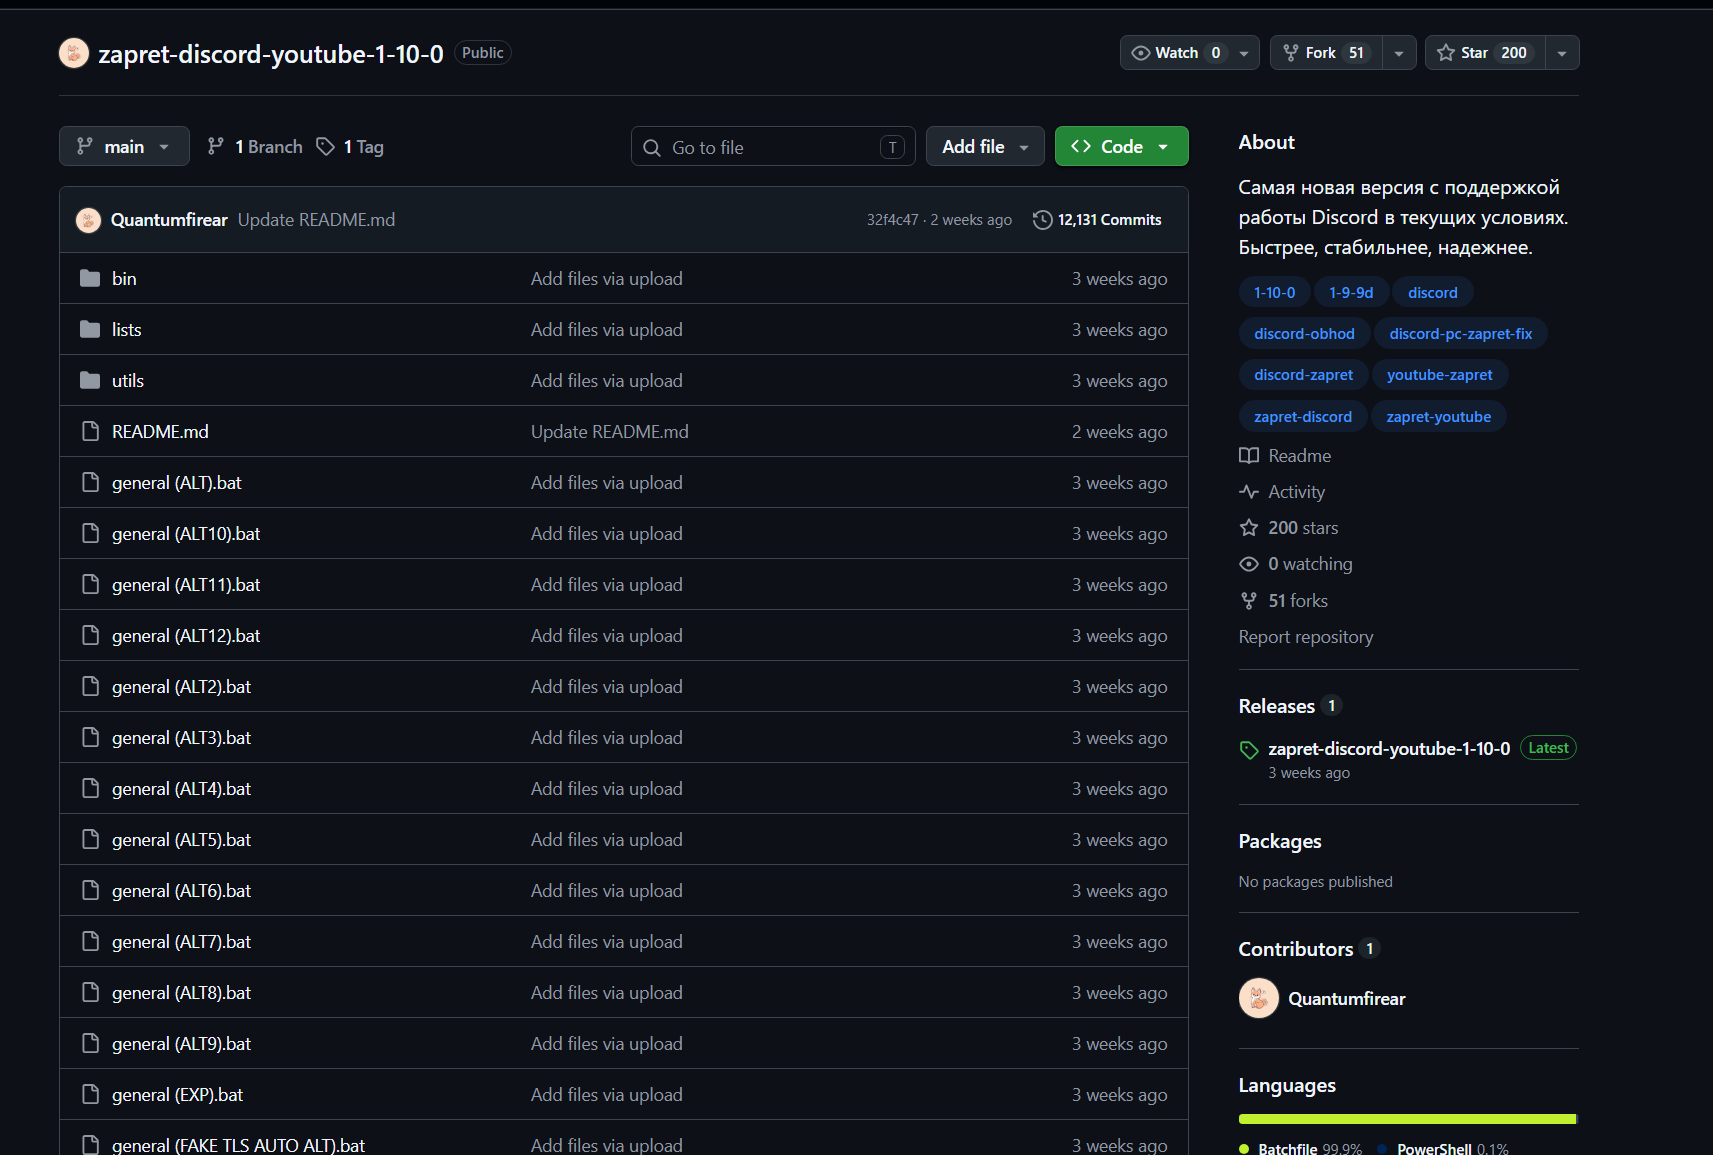This screenshot has height=1155, width=1713.
Task: Click the file icon beside general (ALT11).bat
Action: 90,585
